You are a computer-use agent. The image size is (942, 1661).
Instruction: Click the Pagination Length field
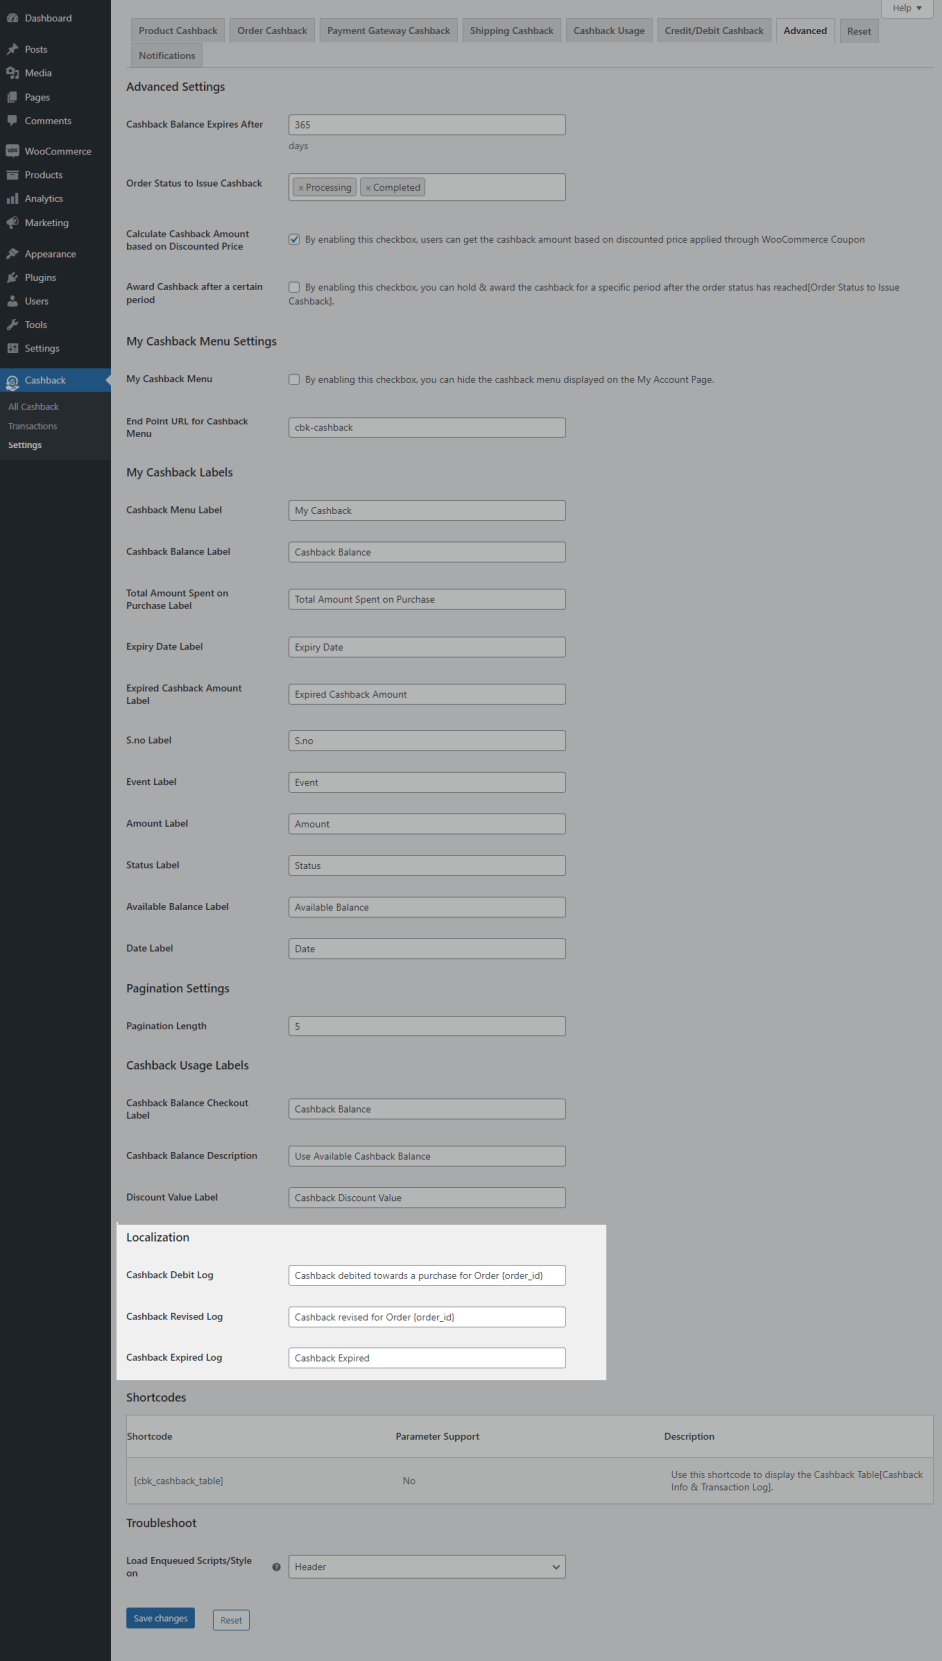coord(427,1026)
